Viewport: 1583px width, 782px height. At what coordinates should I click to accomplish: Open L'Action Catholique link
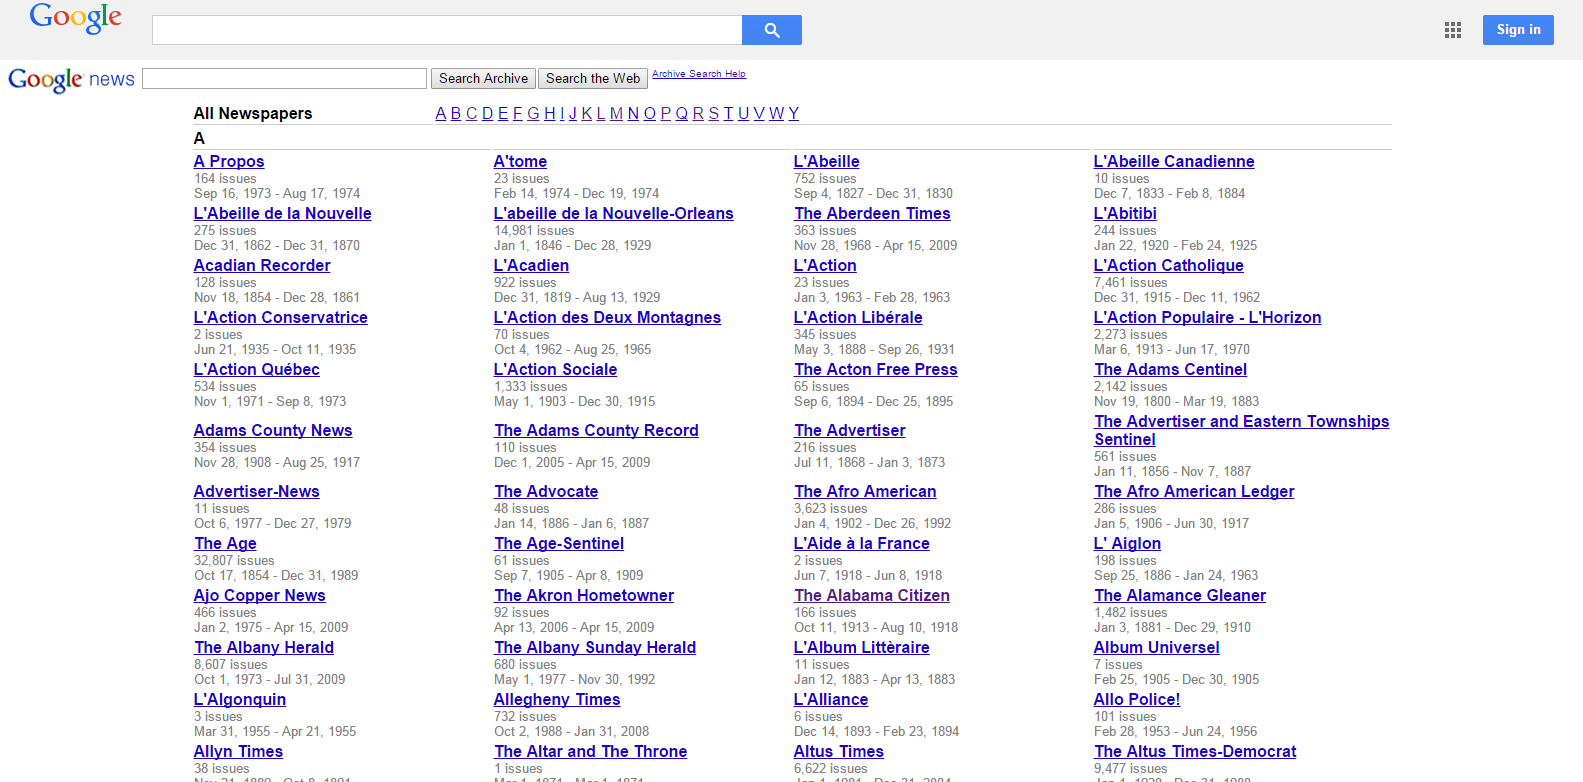click(1169, 265)
